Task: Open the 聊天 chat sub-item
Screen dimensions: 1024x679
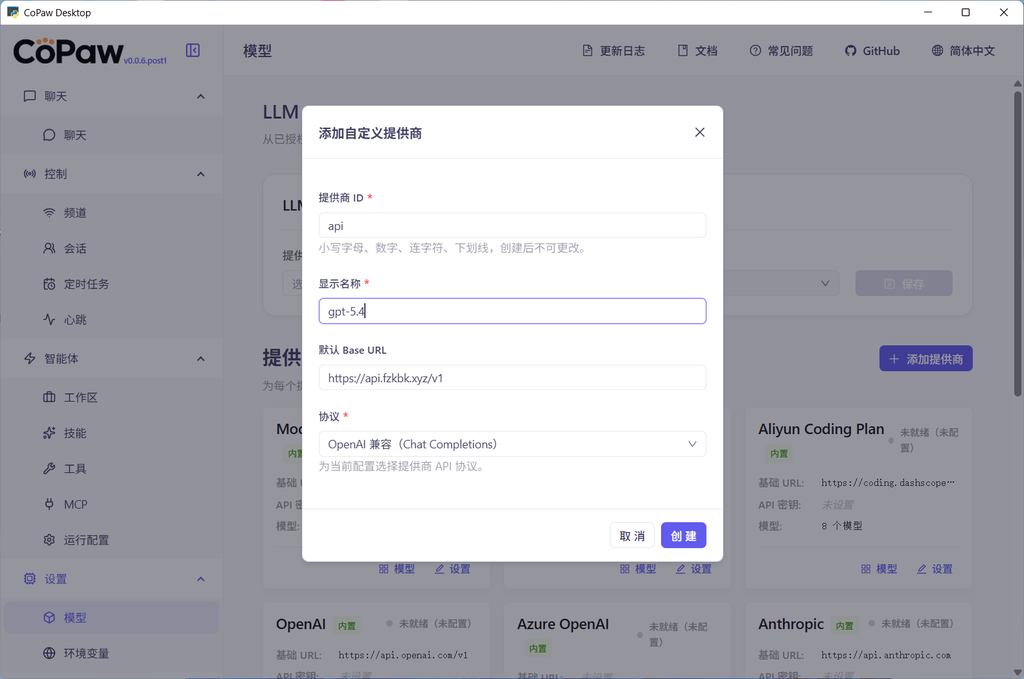Action: tap(111, 135)
